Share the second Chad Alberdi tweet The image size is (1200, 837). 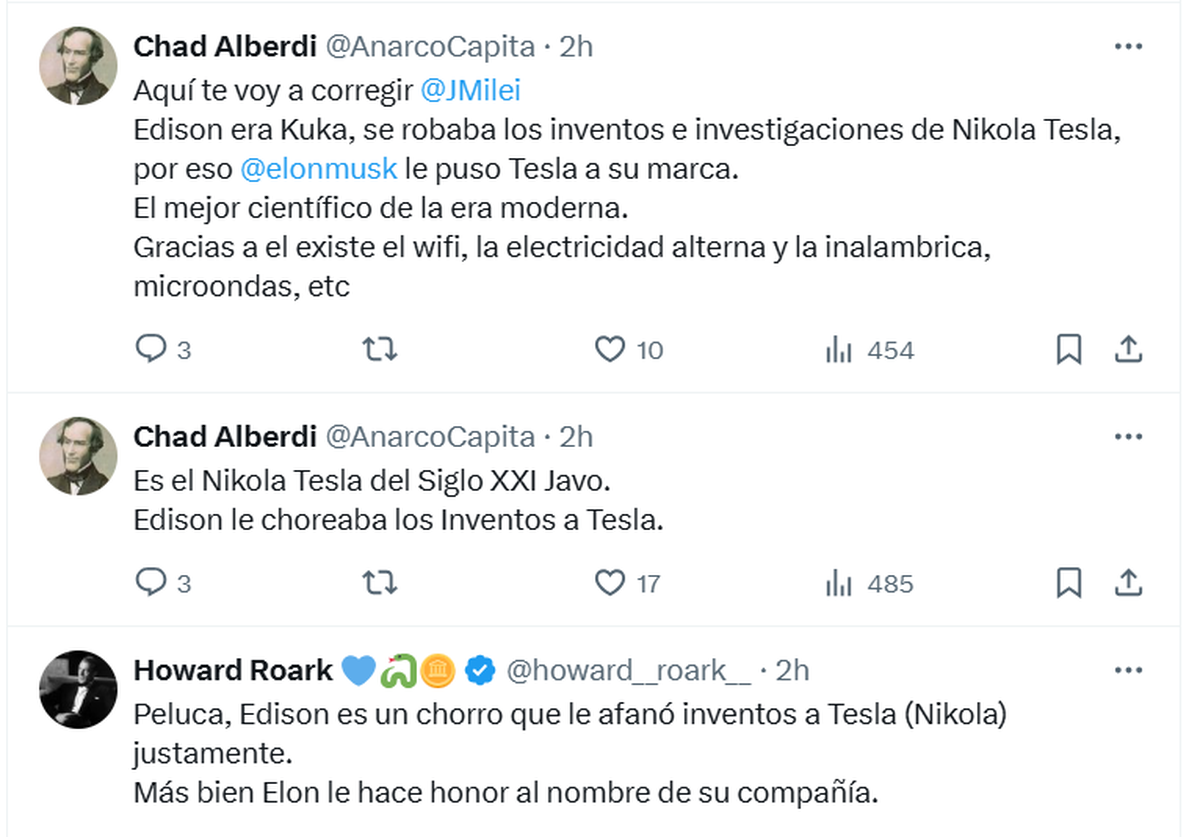click(x=1128, y=582)
